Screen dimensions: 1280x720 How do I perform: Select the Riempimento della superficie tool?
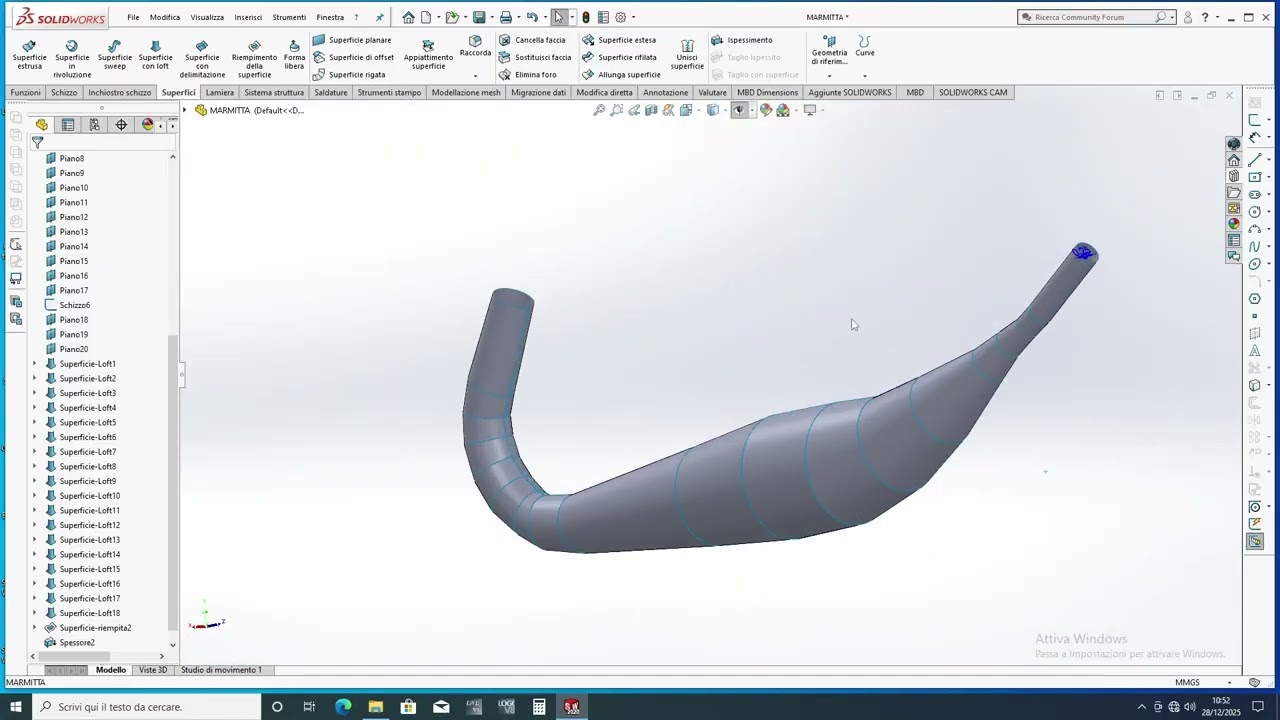[x=254, y=58]
